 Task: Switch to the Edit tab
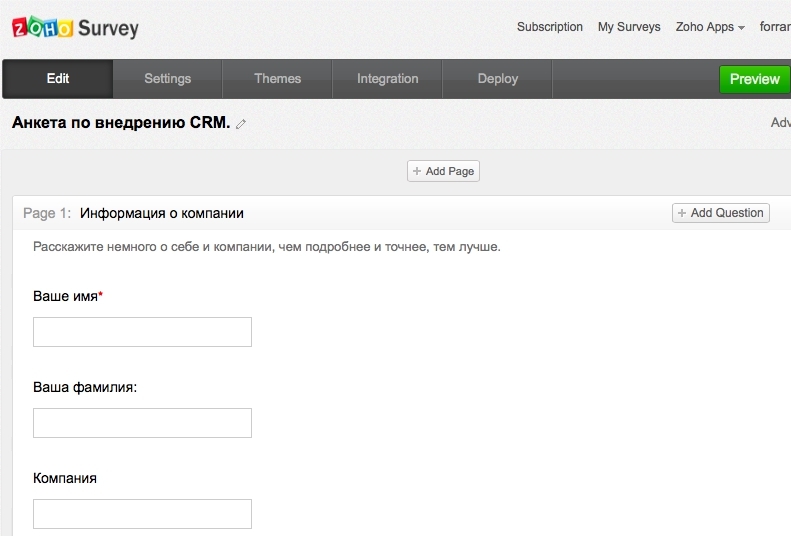pyautogui.click(x=58, y=79)
